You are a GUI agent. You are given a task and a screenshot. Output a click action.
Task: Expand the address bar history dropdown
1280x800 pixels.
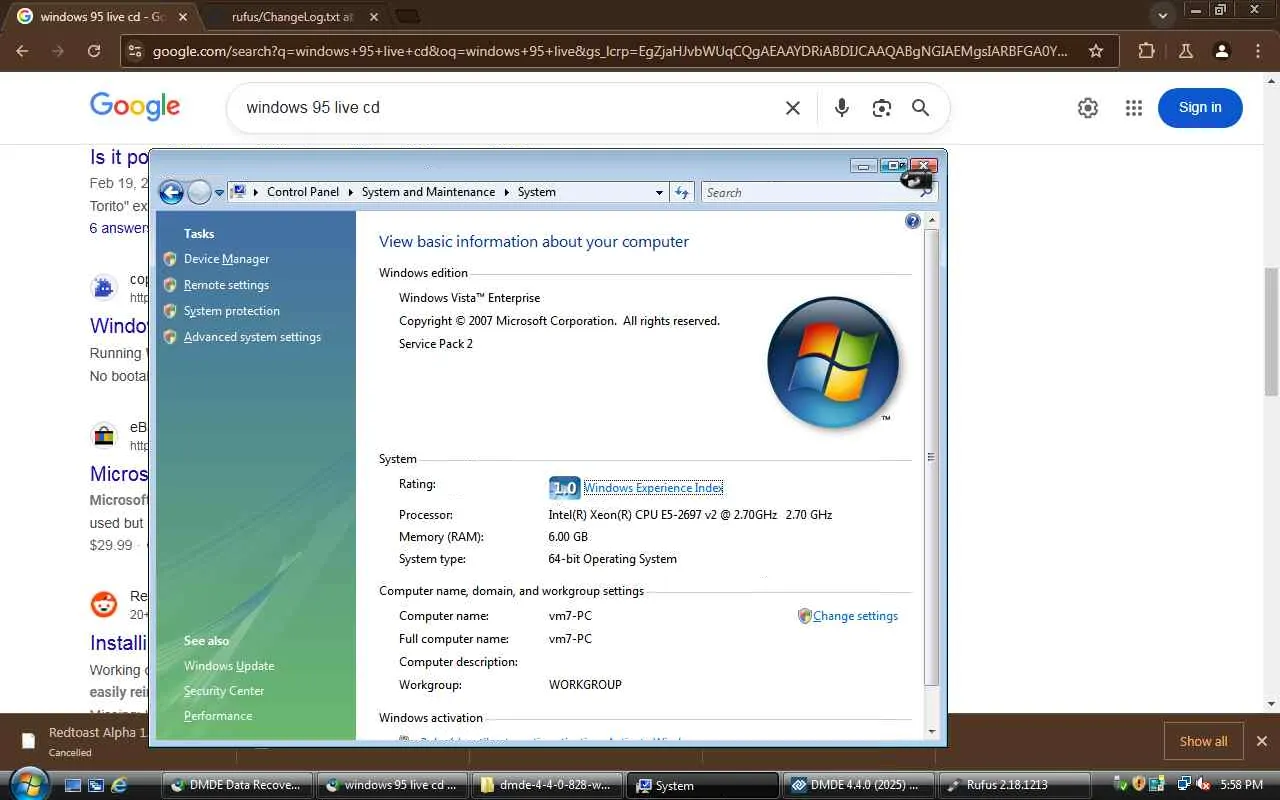click(x=659, y=192)
